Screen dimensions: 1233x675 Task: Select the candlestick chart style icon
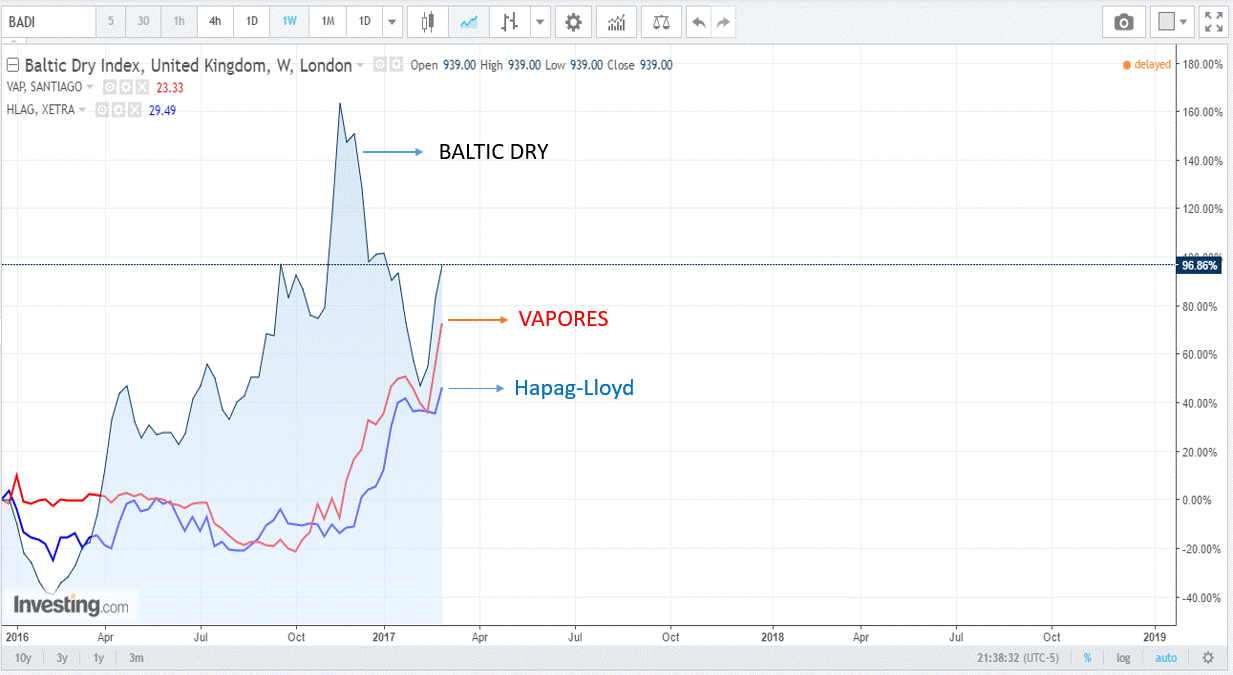(428, 21)
